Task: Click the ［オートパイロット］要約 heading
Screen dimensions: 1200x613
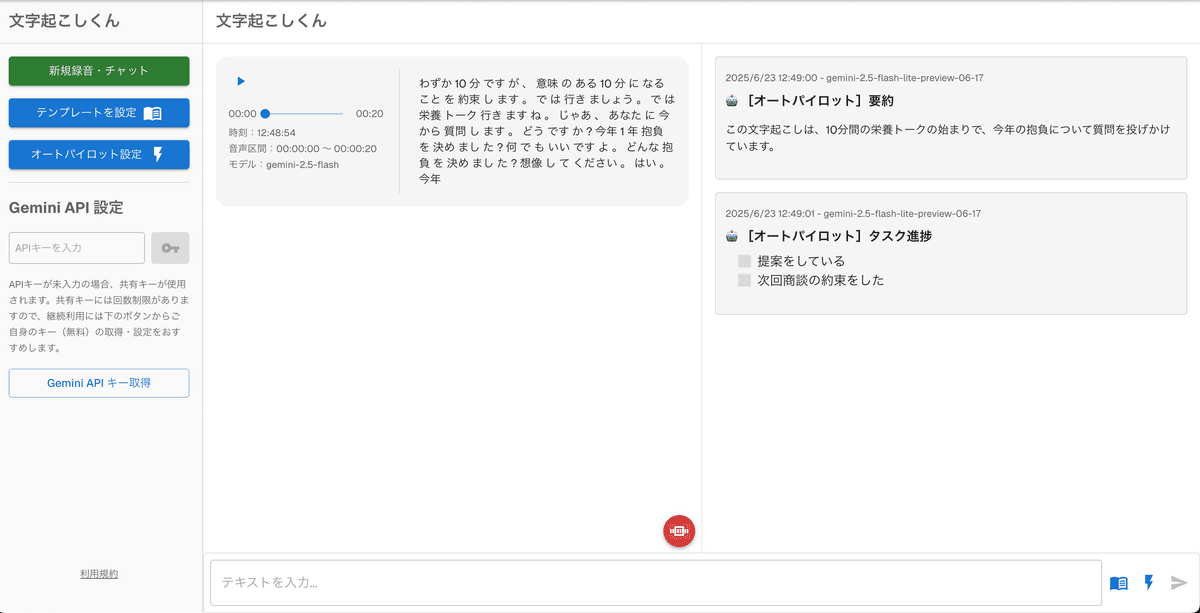Action: pos(819,101)
